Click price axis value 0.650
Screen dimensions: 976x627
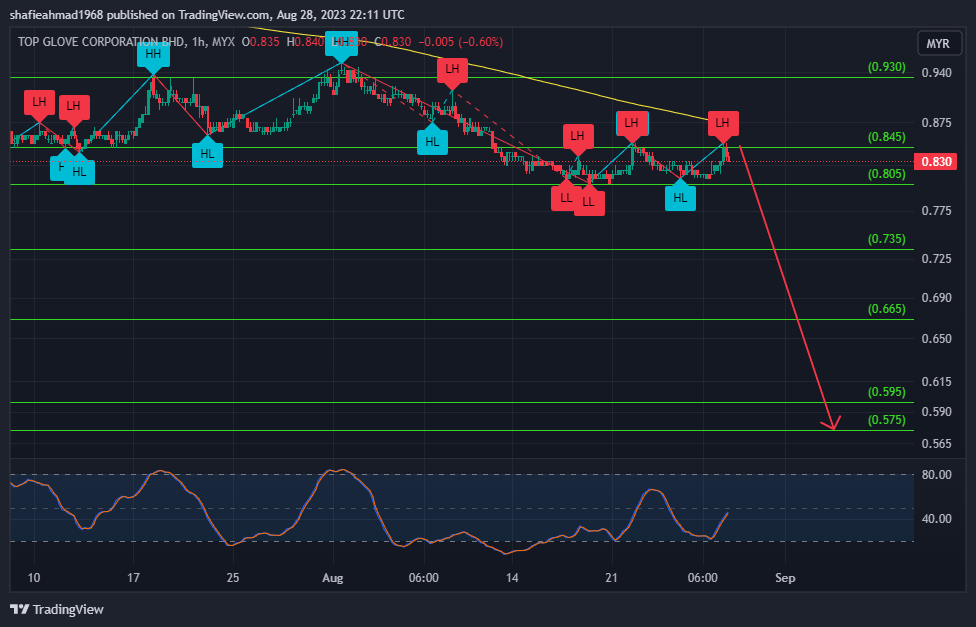(936, 339)
